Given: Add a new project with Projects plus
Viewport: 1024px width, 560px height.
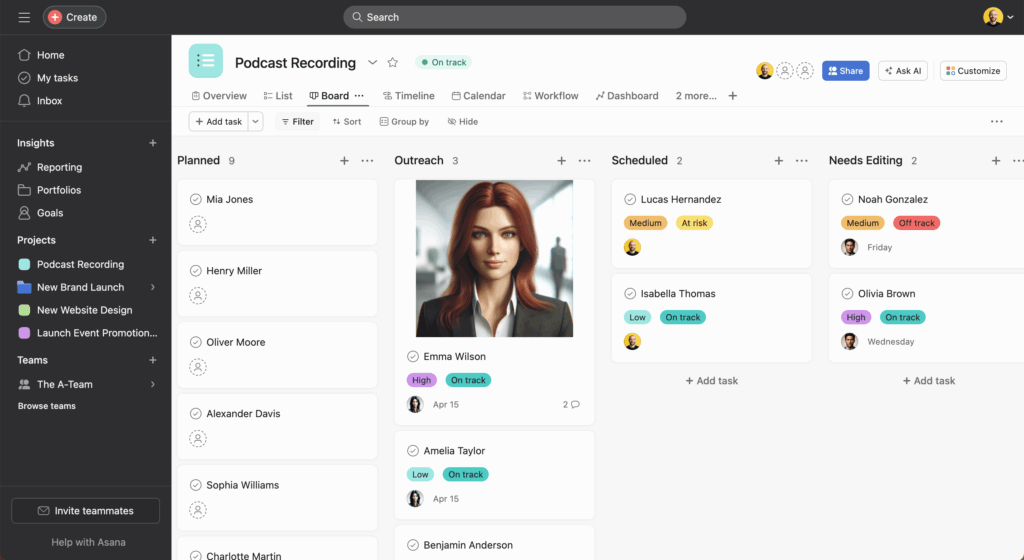Looking at the screenshot, I should (x=153, y=240).
